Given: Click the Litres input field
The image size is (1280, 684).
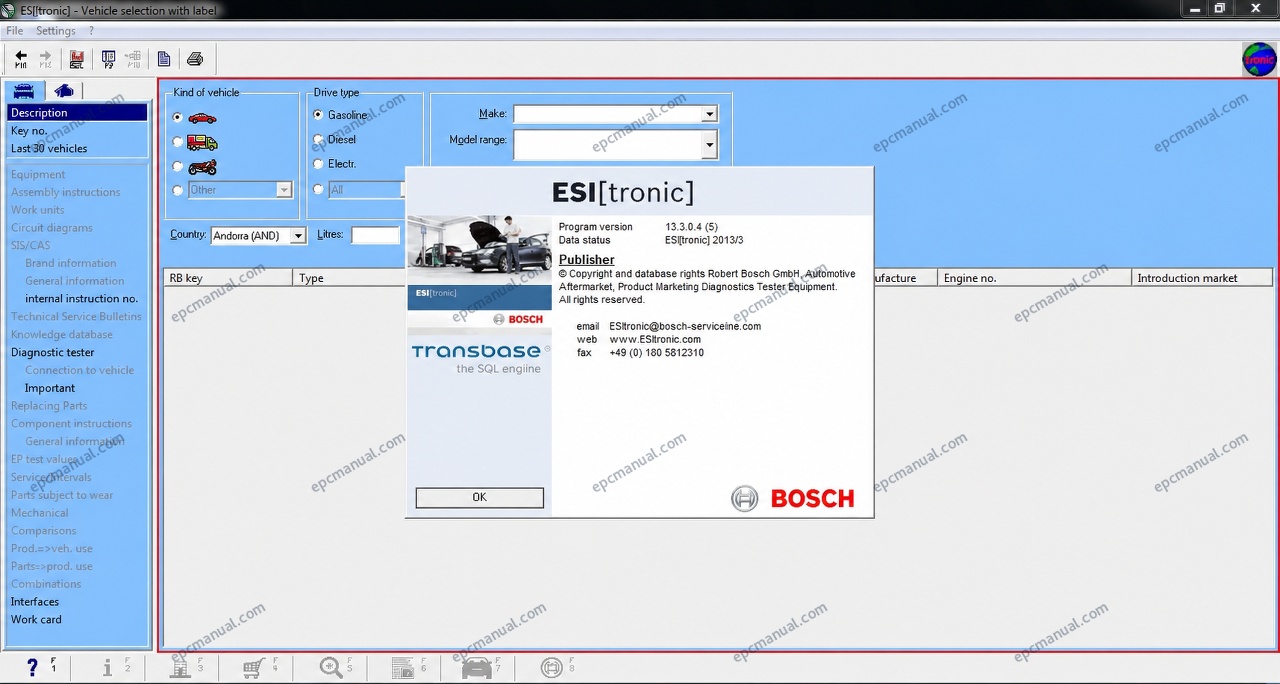Looking at the screenshot, I should [x=375, y=235].
